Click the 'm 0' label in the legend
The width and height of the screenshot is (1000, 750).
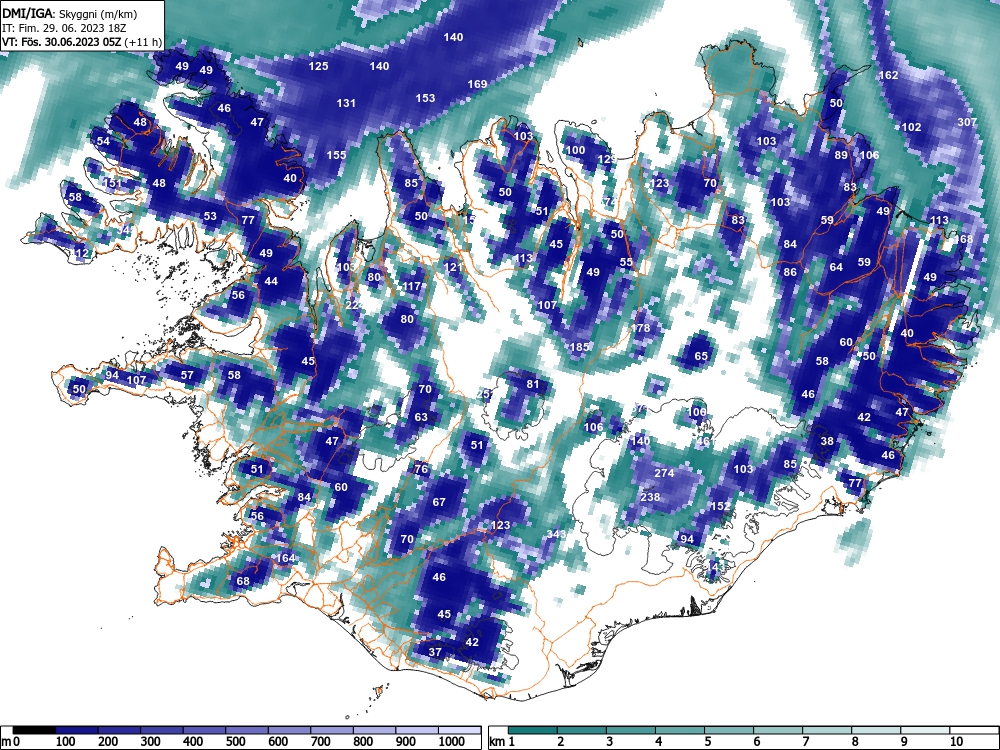click(x=8, y=742)
